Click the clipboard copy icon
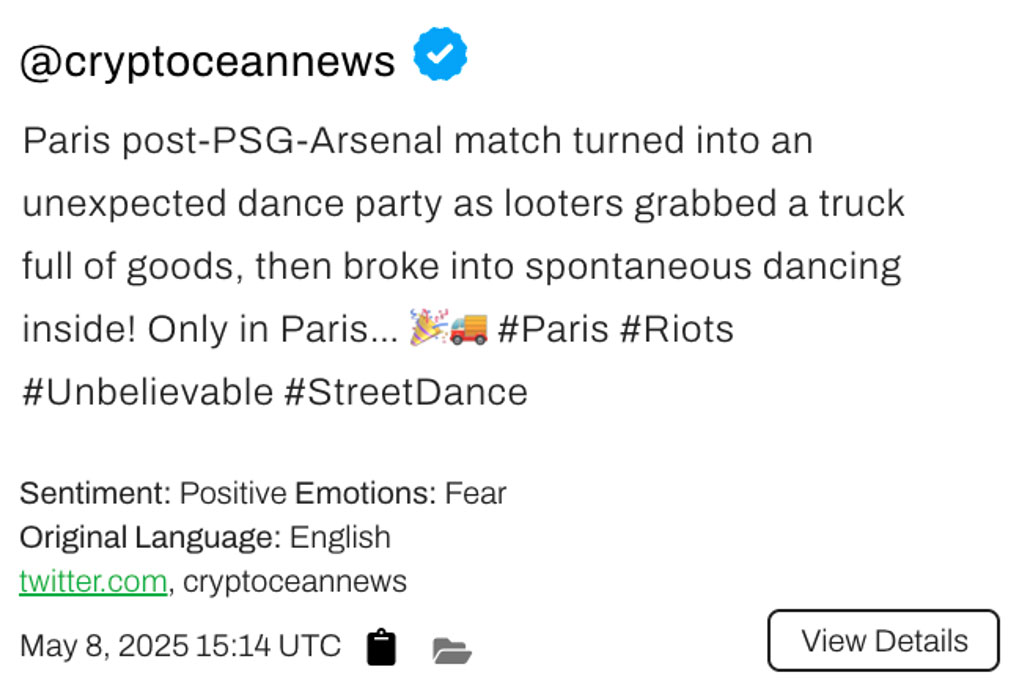 point(381,648)
